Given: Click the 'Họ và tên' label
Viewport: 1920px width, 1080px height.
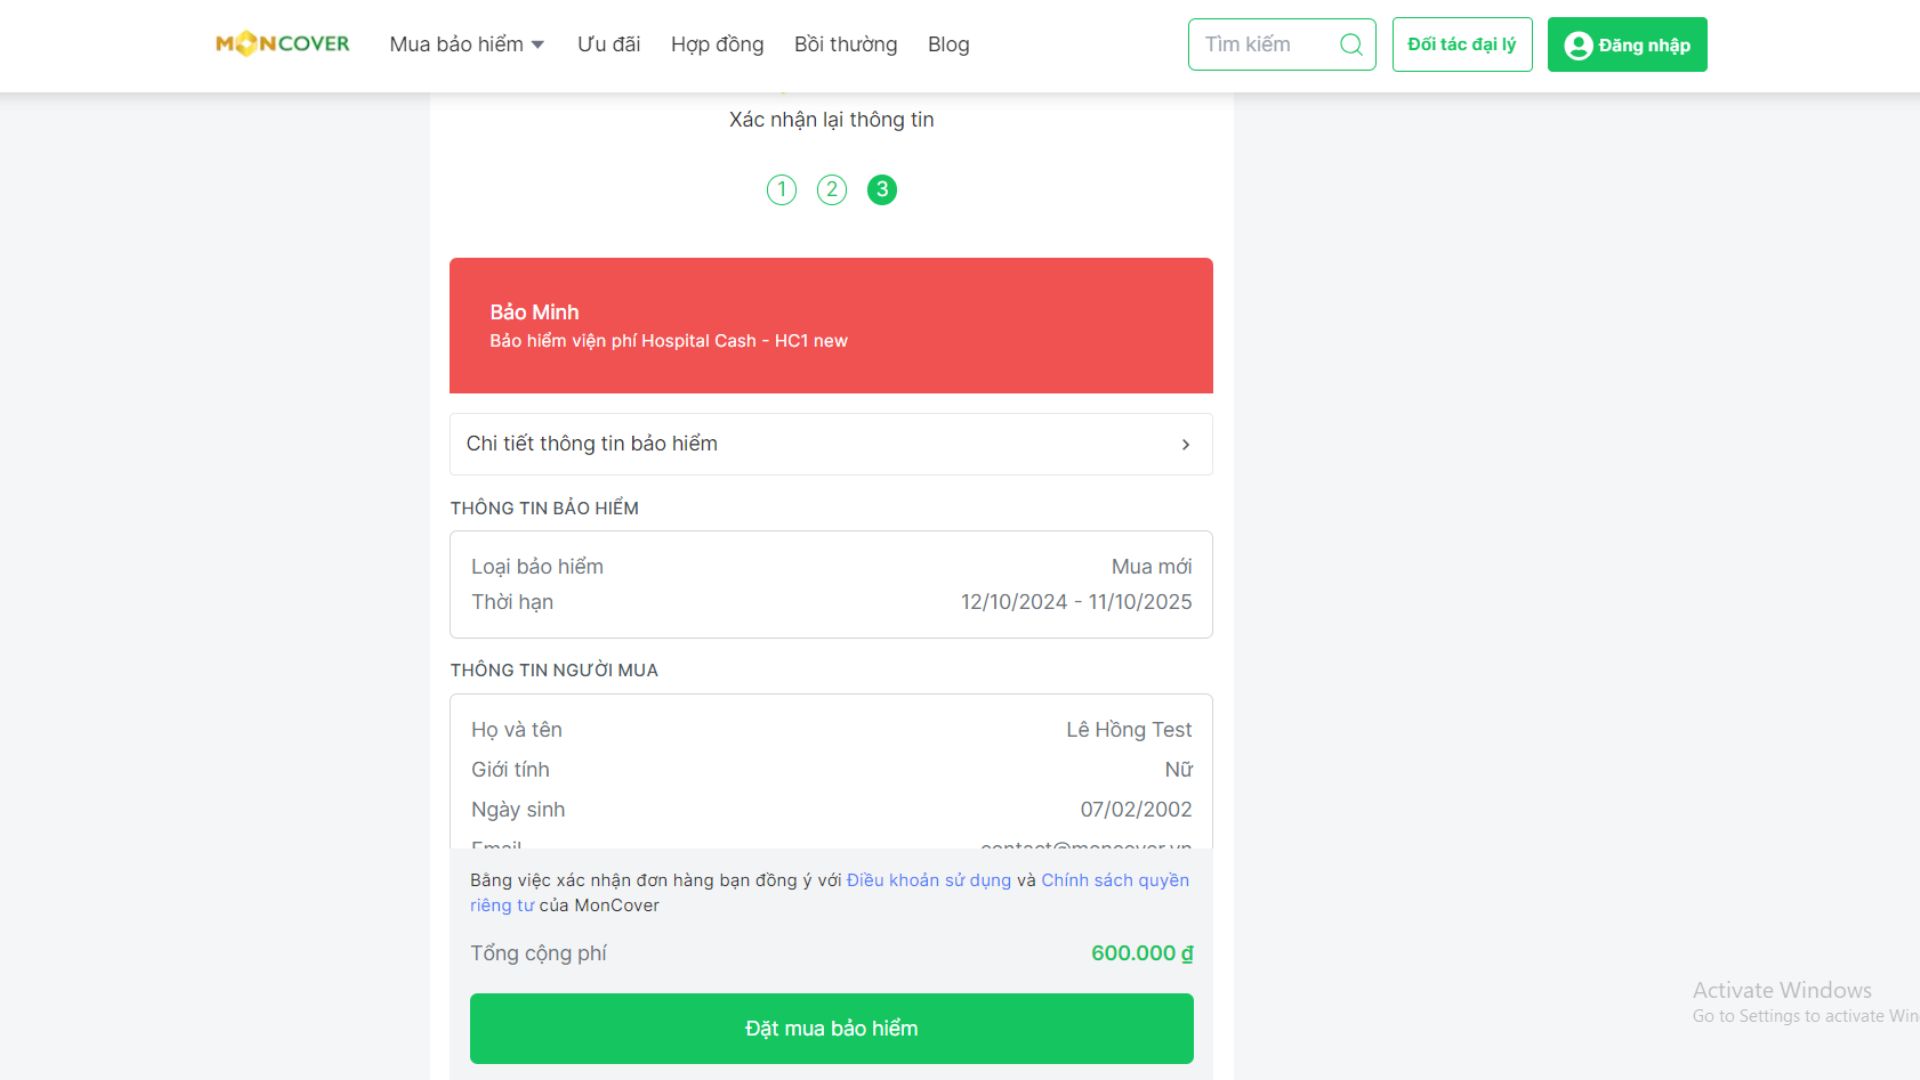Looking at the screenshot, I should tap(516, 729).
